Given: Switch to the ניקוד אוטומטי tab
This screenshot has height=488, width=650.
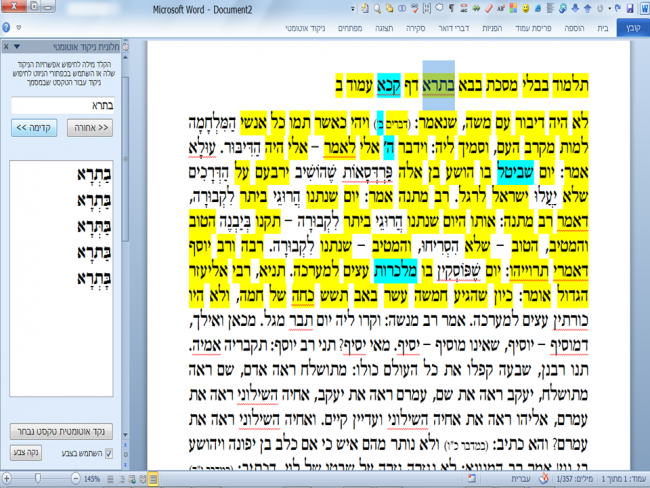Looking at the screenshot, I should click(305, 28).
